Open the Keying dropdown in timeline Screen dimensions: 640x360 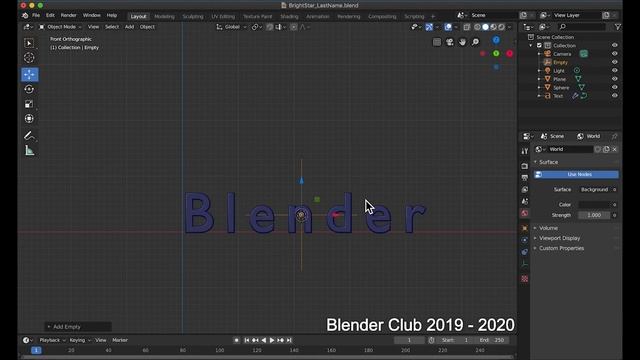click(80, 340)
